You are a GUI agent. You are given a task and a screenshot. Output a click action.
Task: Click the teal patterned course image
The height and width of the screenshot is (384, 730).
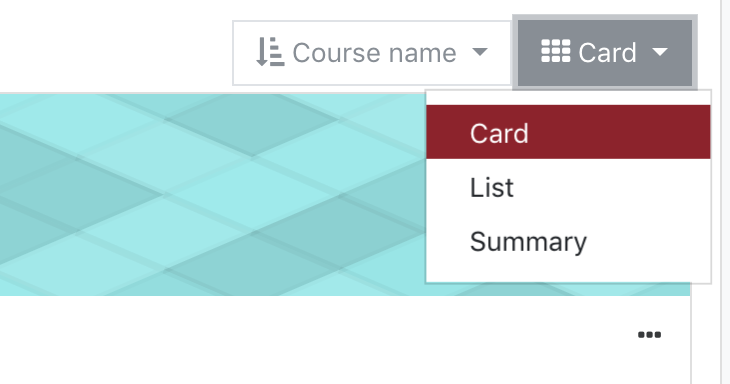[x=212, y=195]
